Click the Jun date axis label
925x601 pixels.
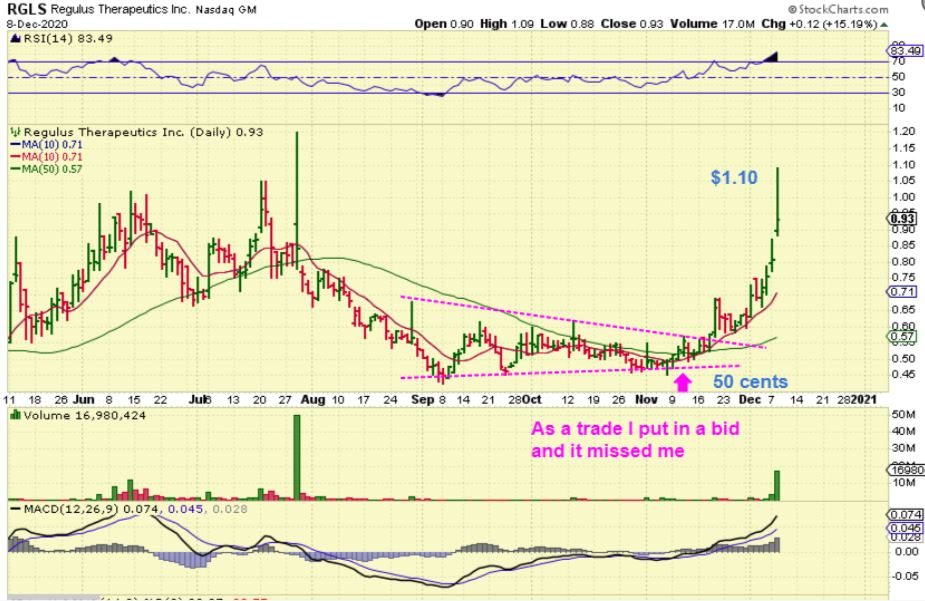click(x=84, y=399)
